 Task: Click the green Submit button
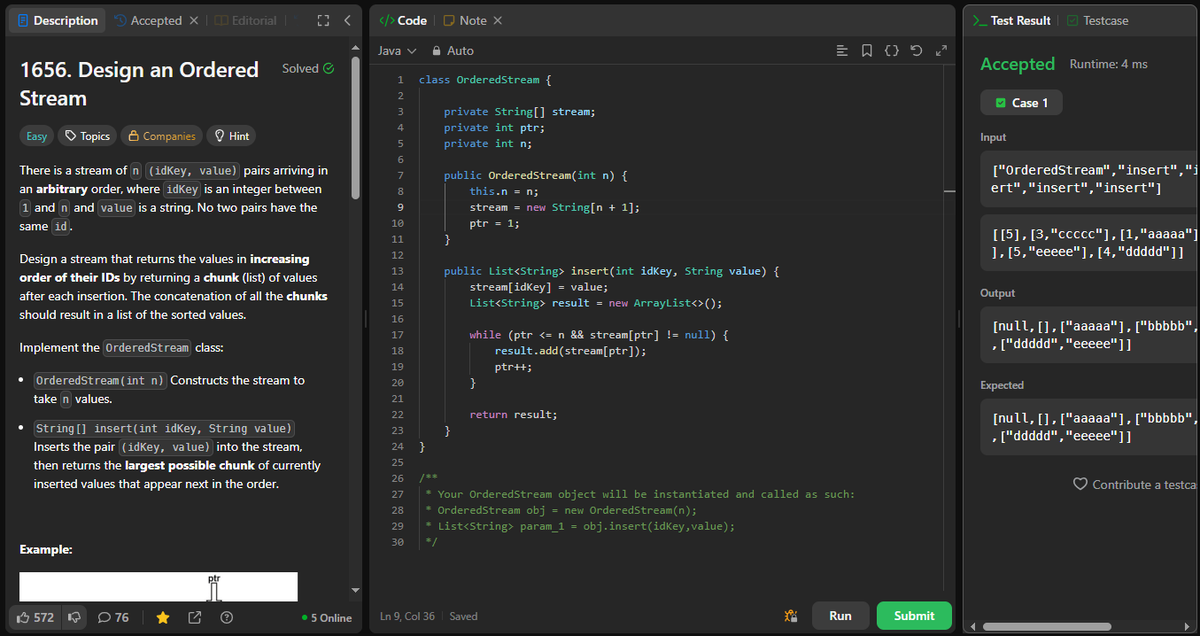(x=914, y=616)
